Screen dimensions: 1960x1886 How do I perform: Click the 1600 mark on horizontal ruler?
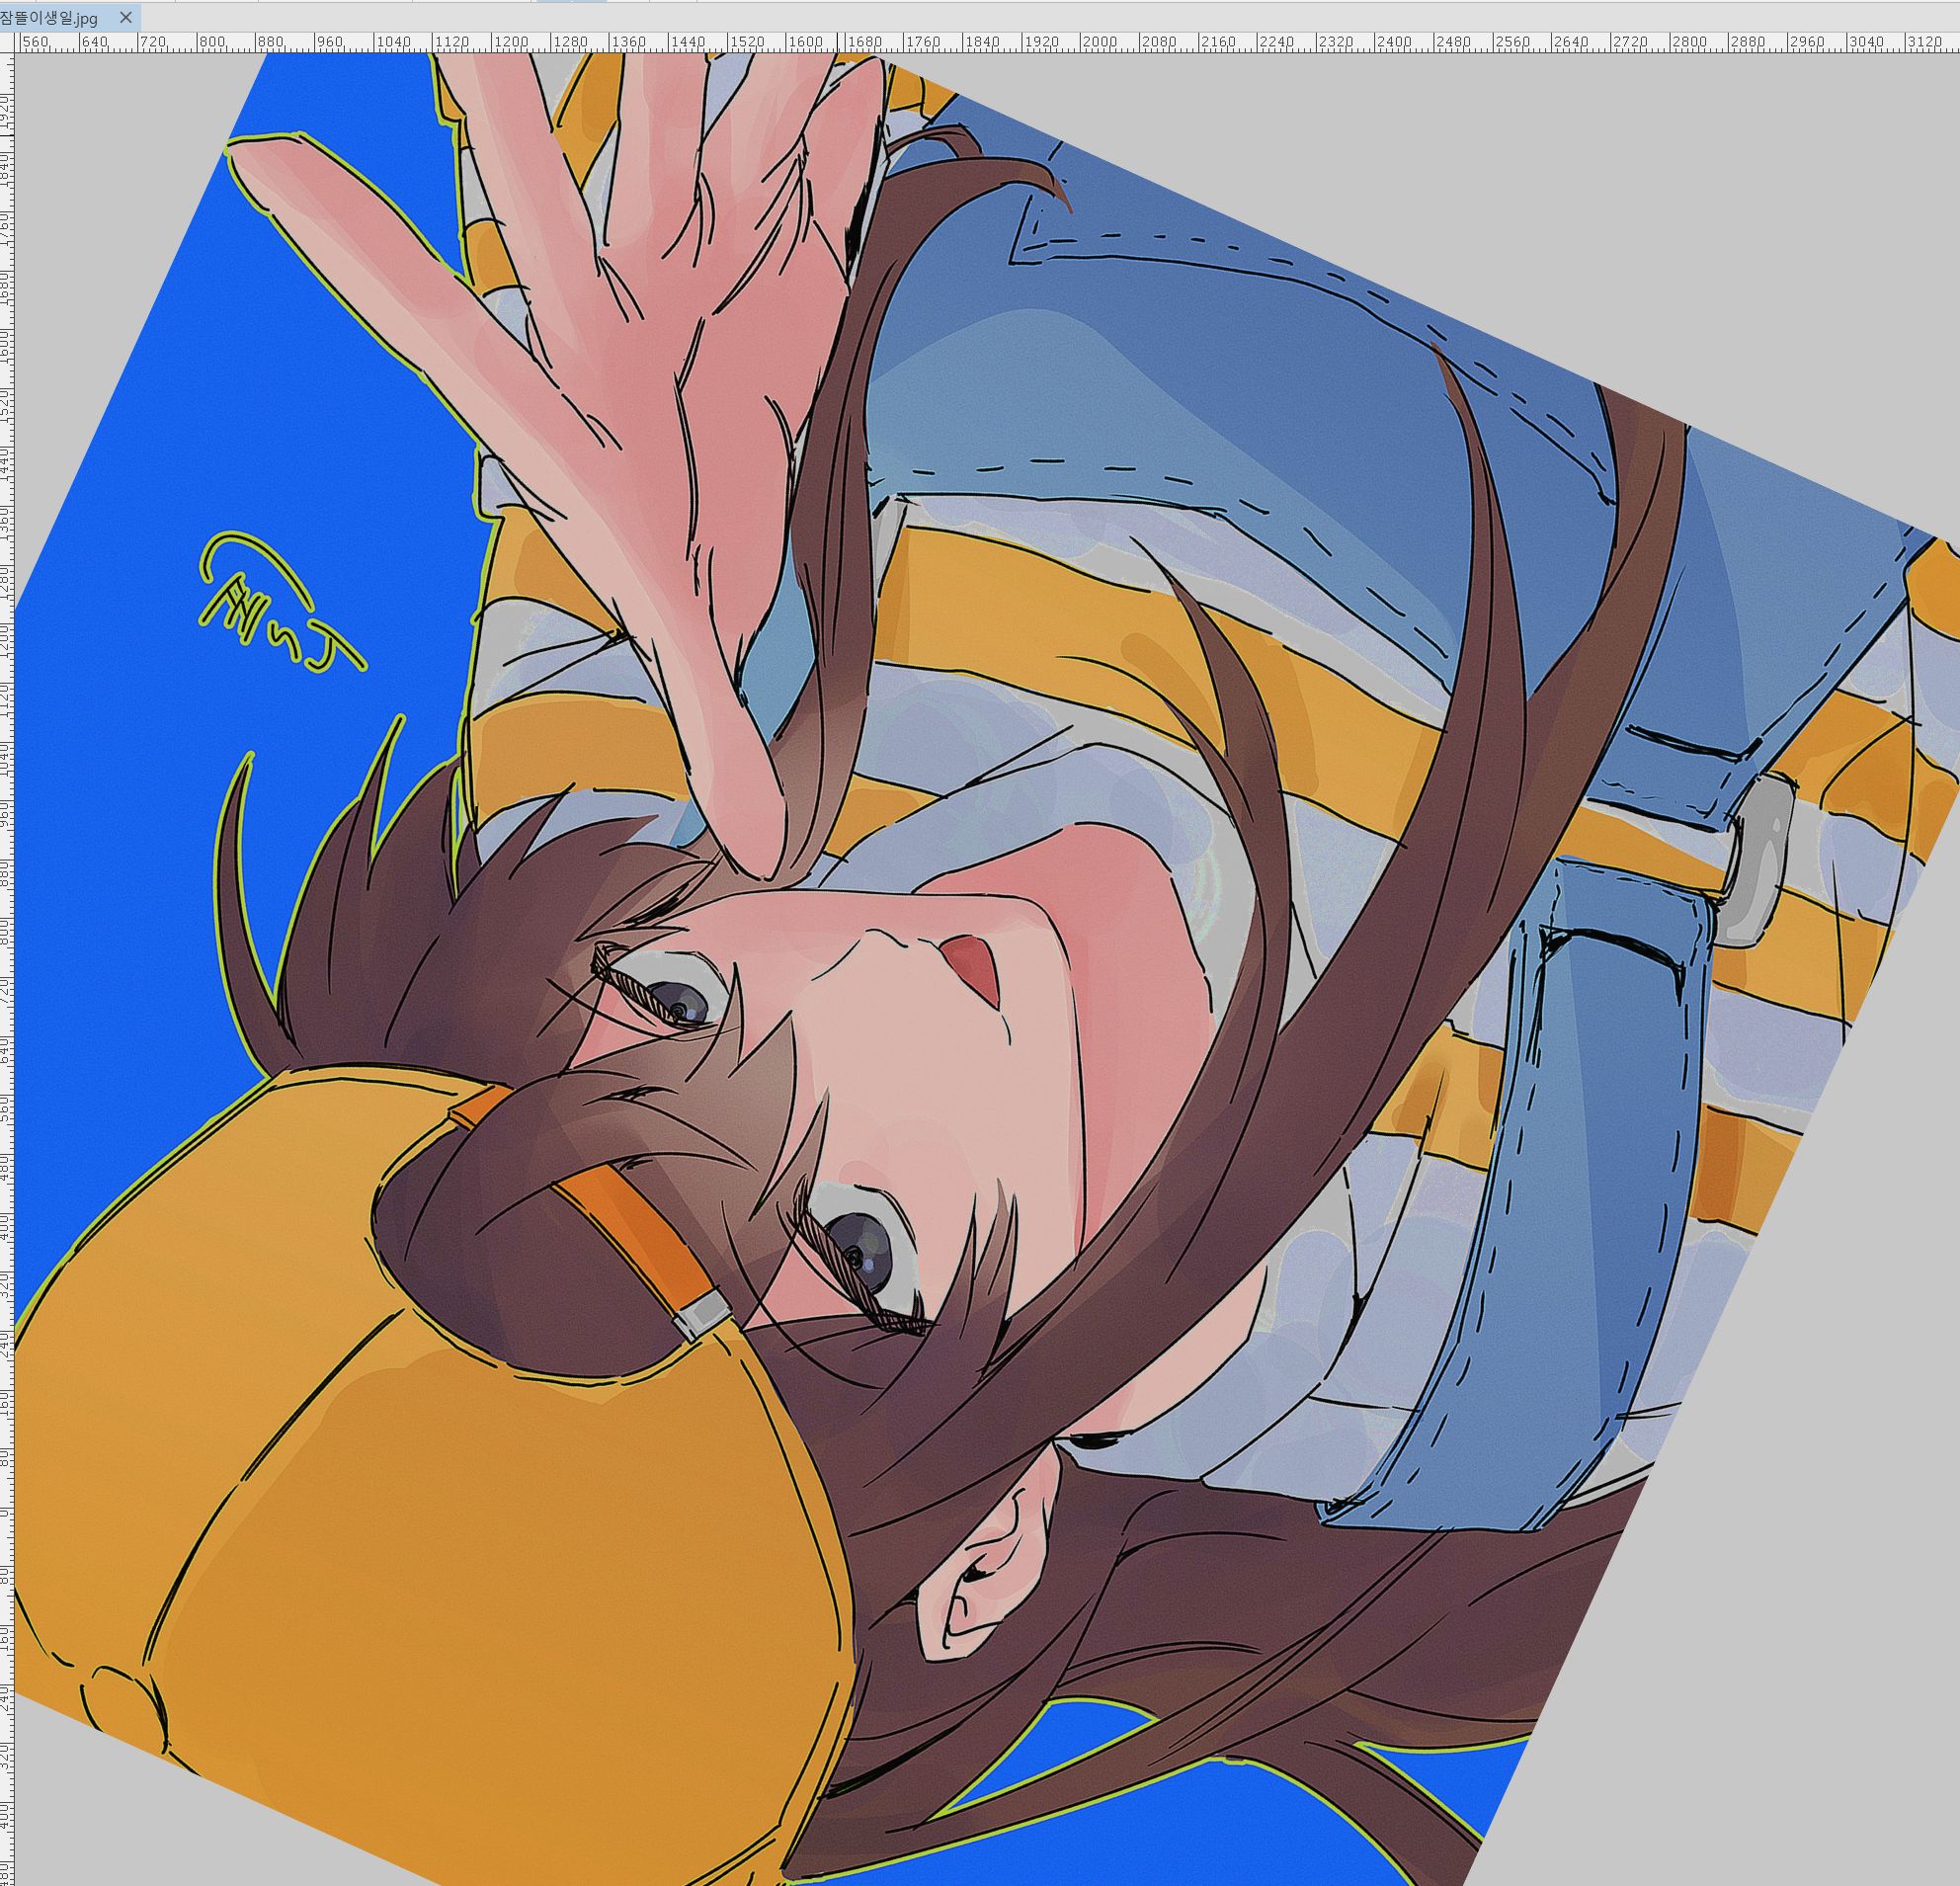806,42
